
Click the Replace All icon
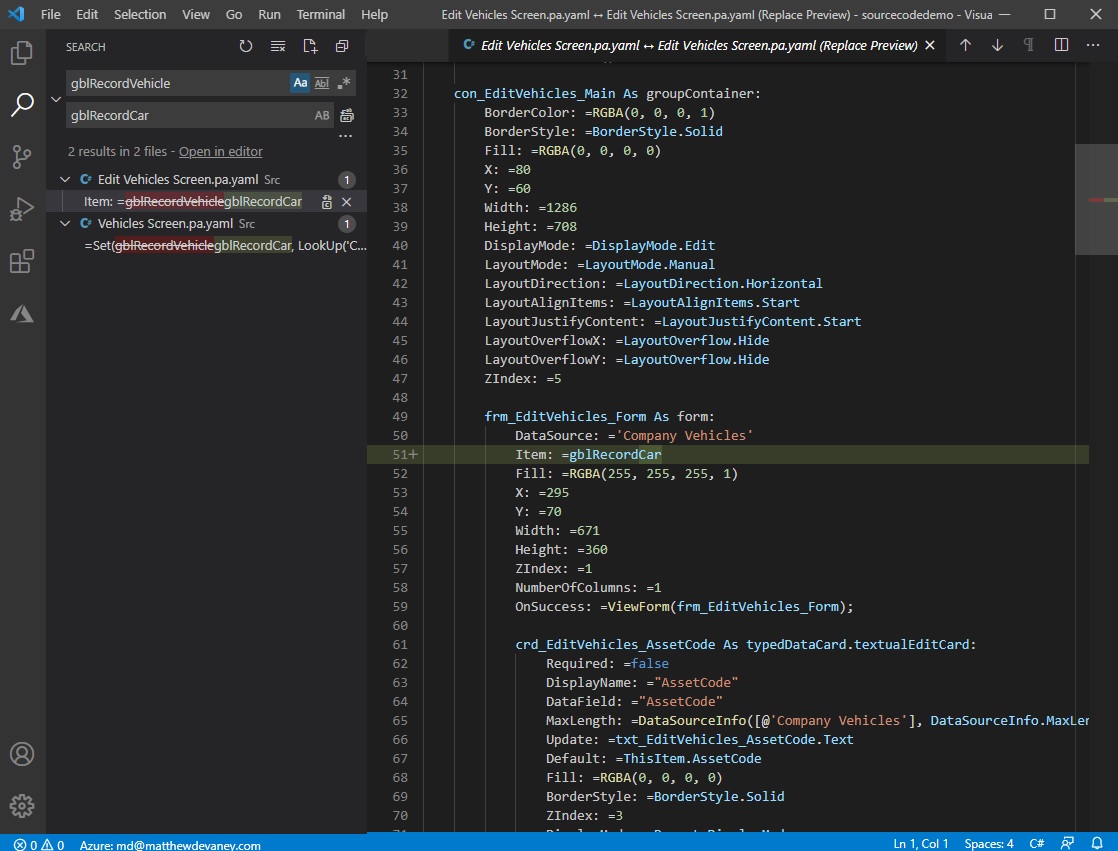[345, 115]
